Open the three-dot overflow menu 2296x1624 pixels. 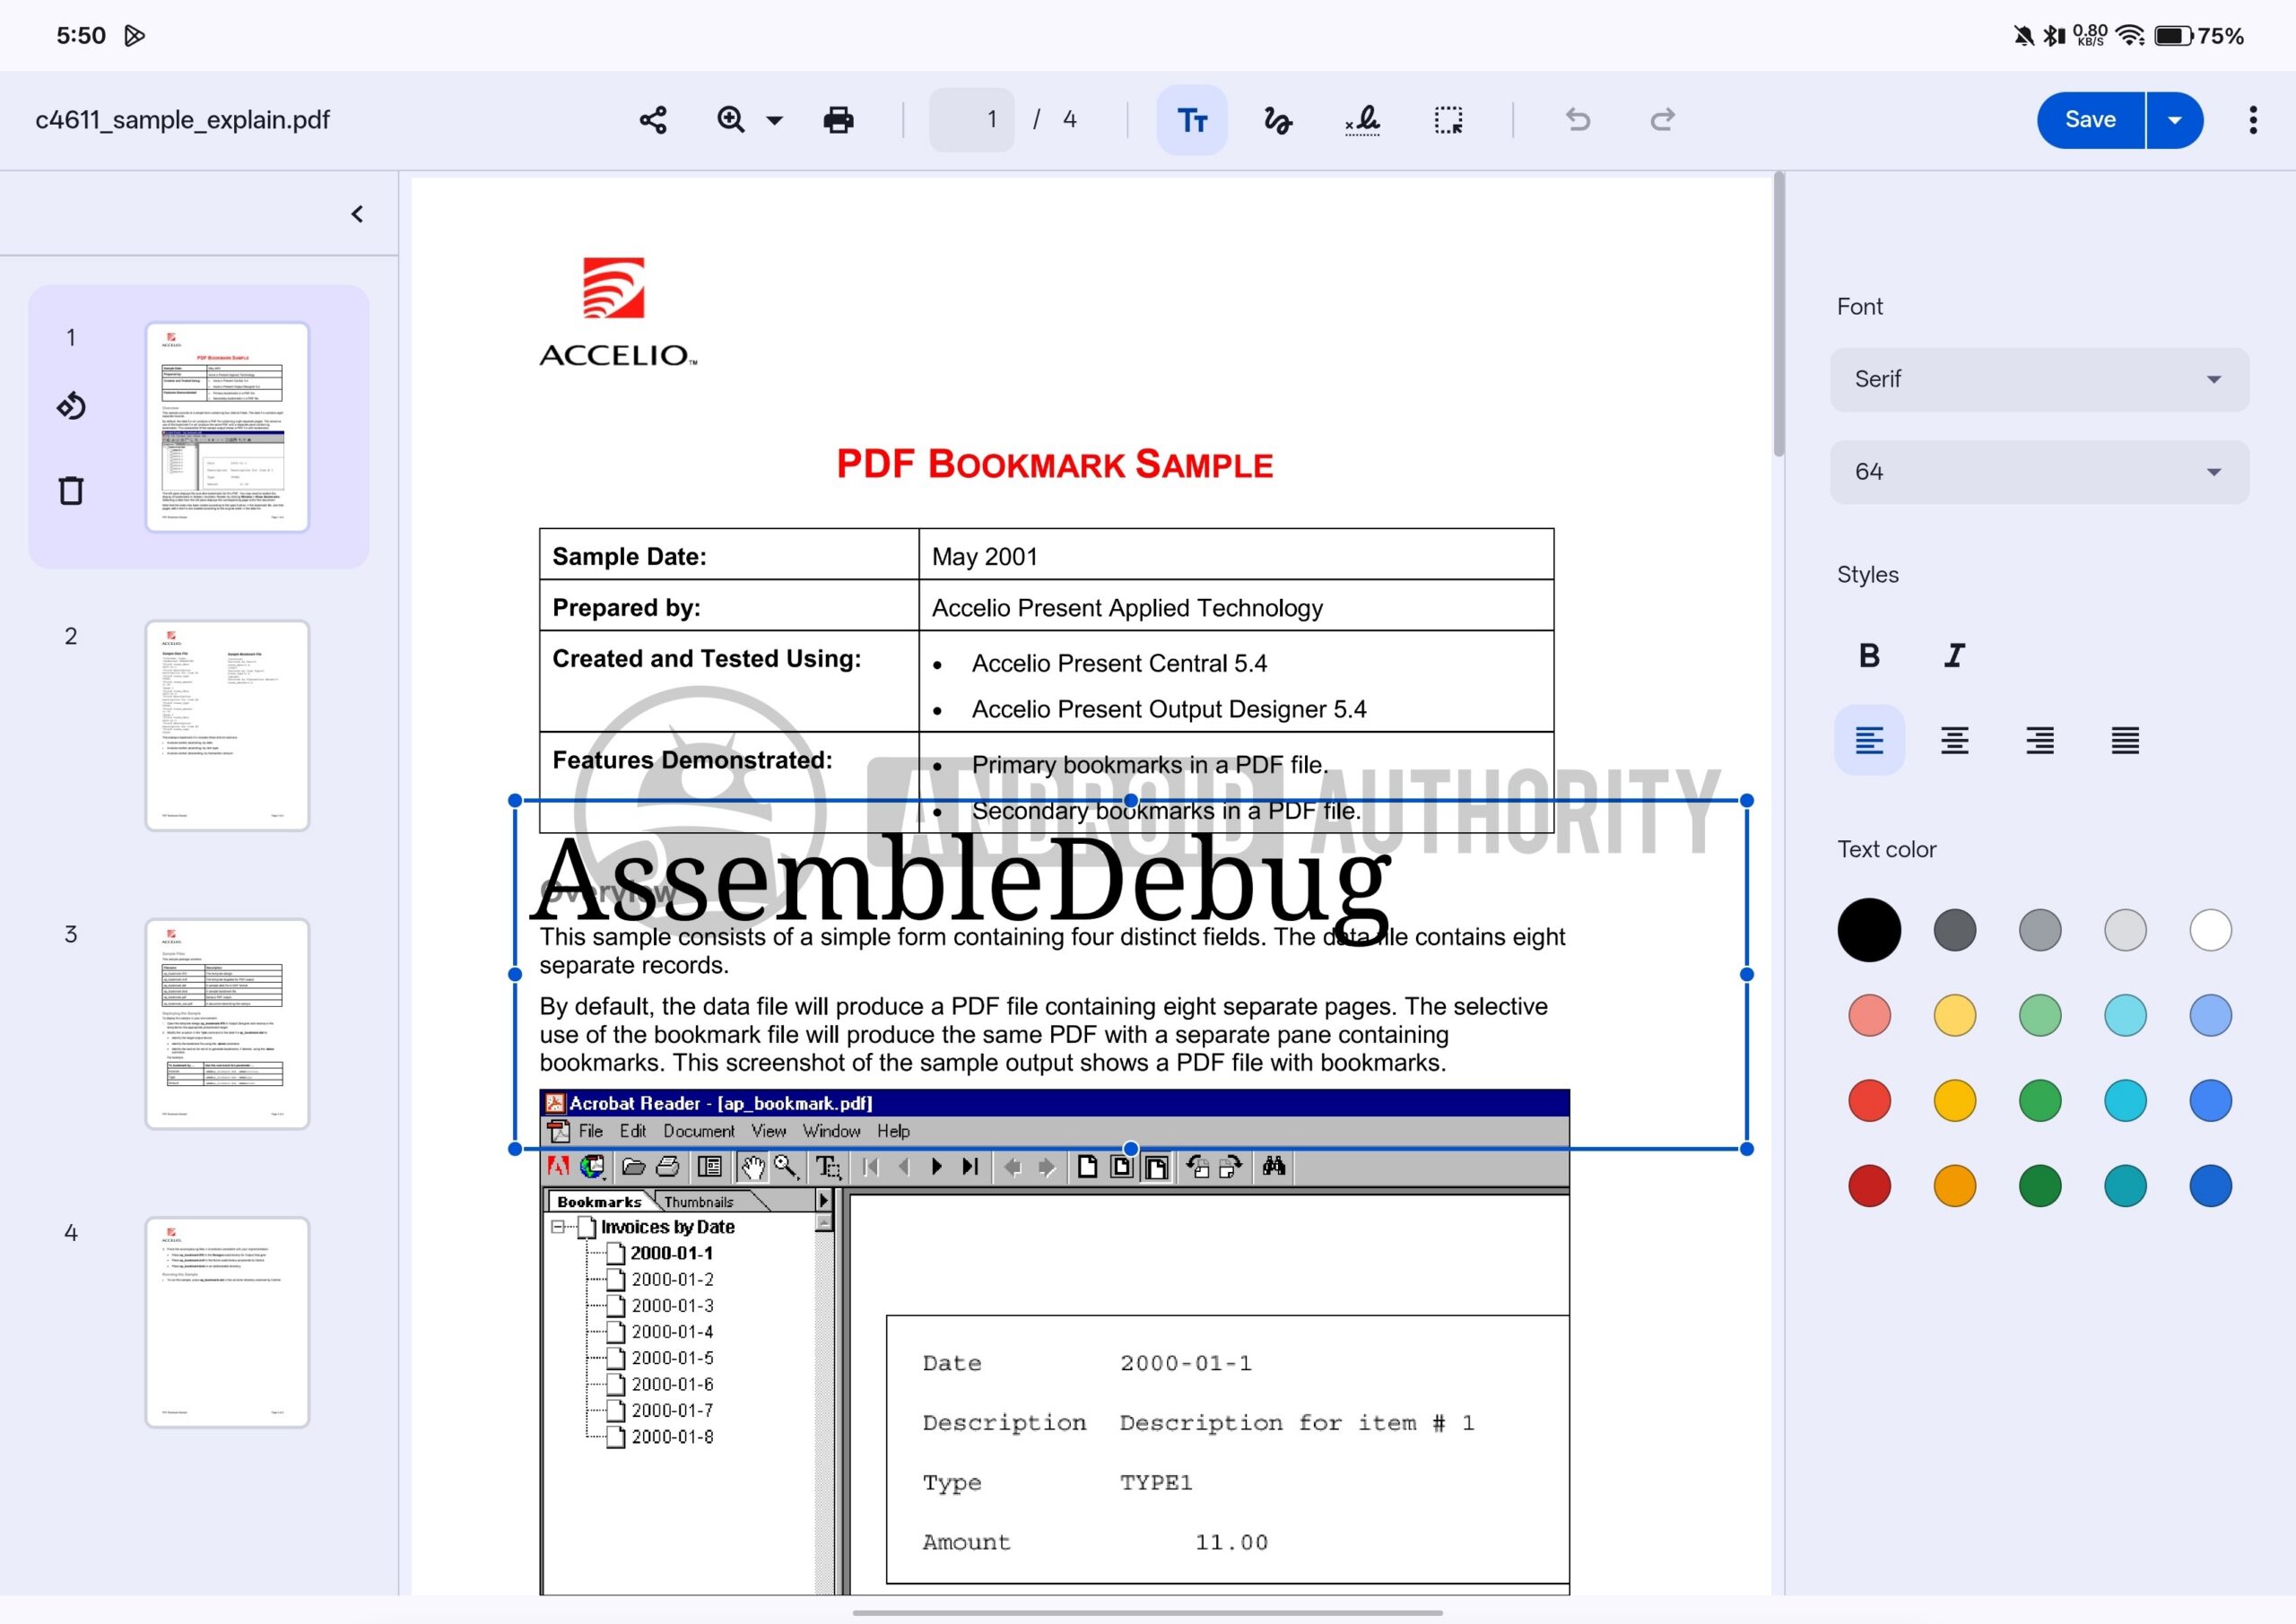pos(2253,120)
